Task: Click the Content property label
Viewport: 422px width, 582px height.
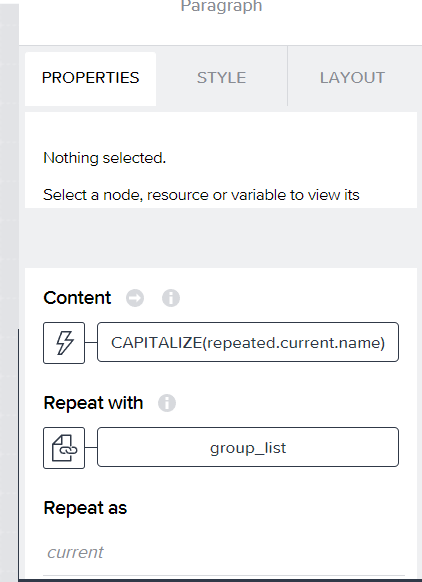Action: (77, 298)
